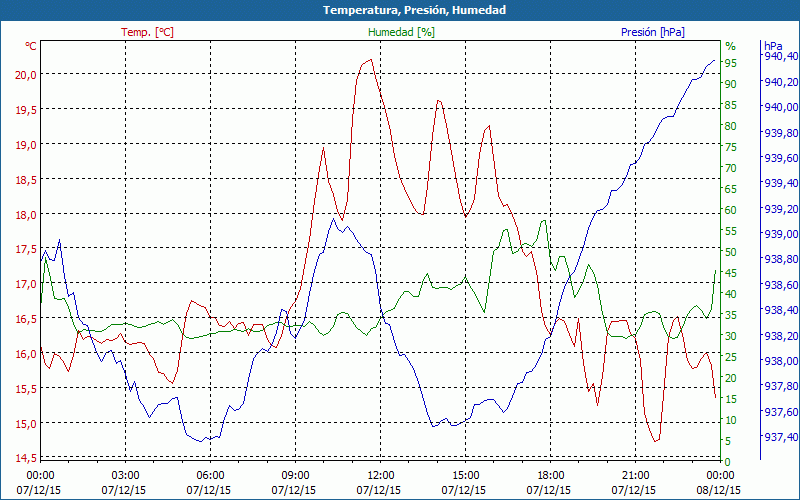800x500 pixels.
Task: Click the green '%' unit label
Action: tap(731, 46)
